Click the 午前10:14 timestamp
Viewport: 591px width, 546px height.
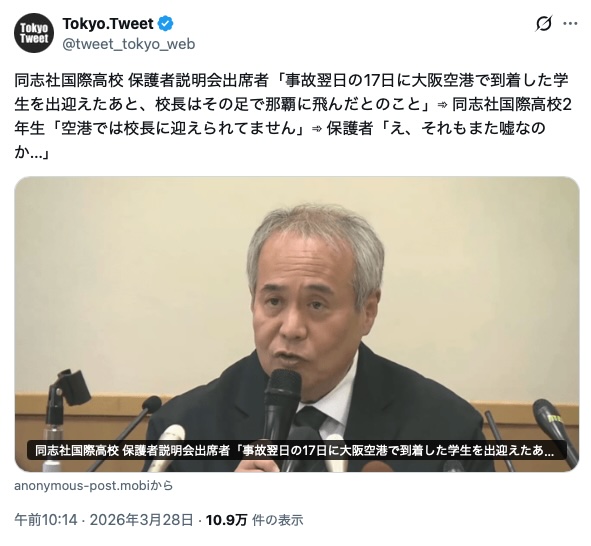(x=46, y=520)
